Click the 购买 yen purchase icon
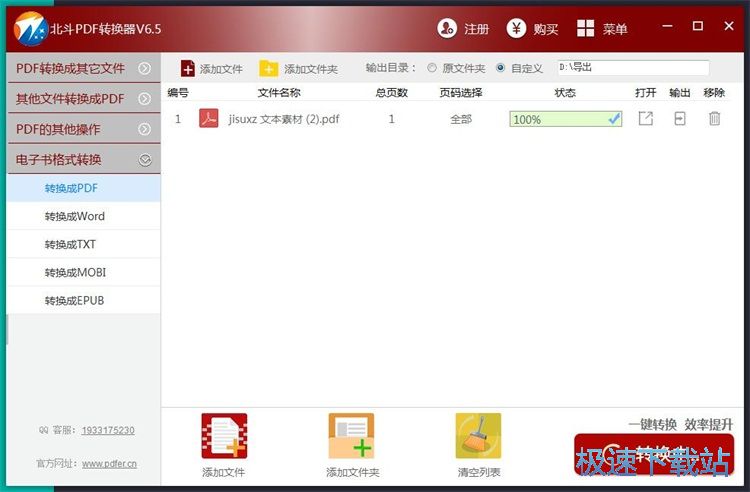750x492 pixels. (516, 29)
